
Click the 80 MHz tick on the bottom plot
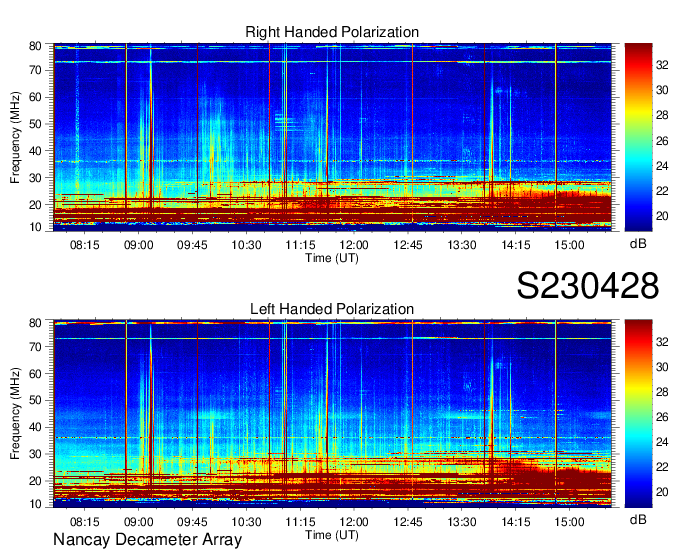[x=36, y=323]
